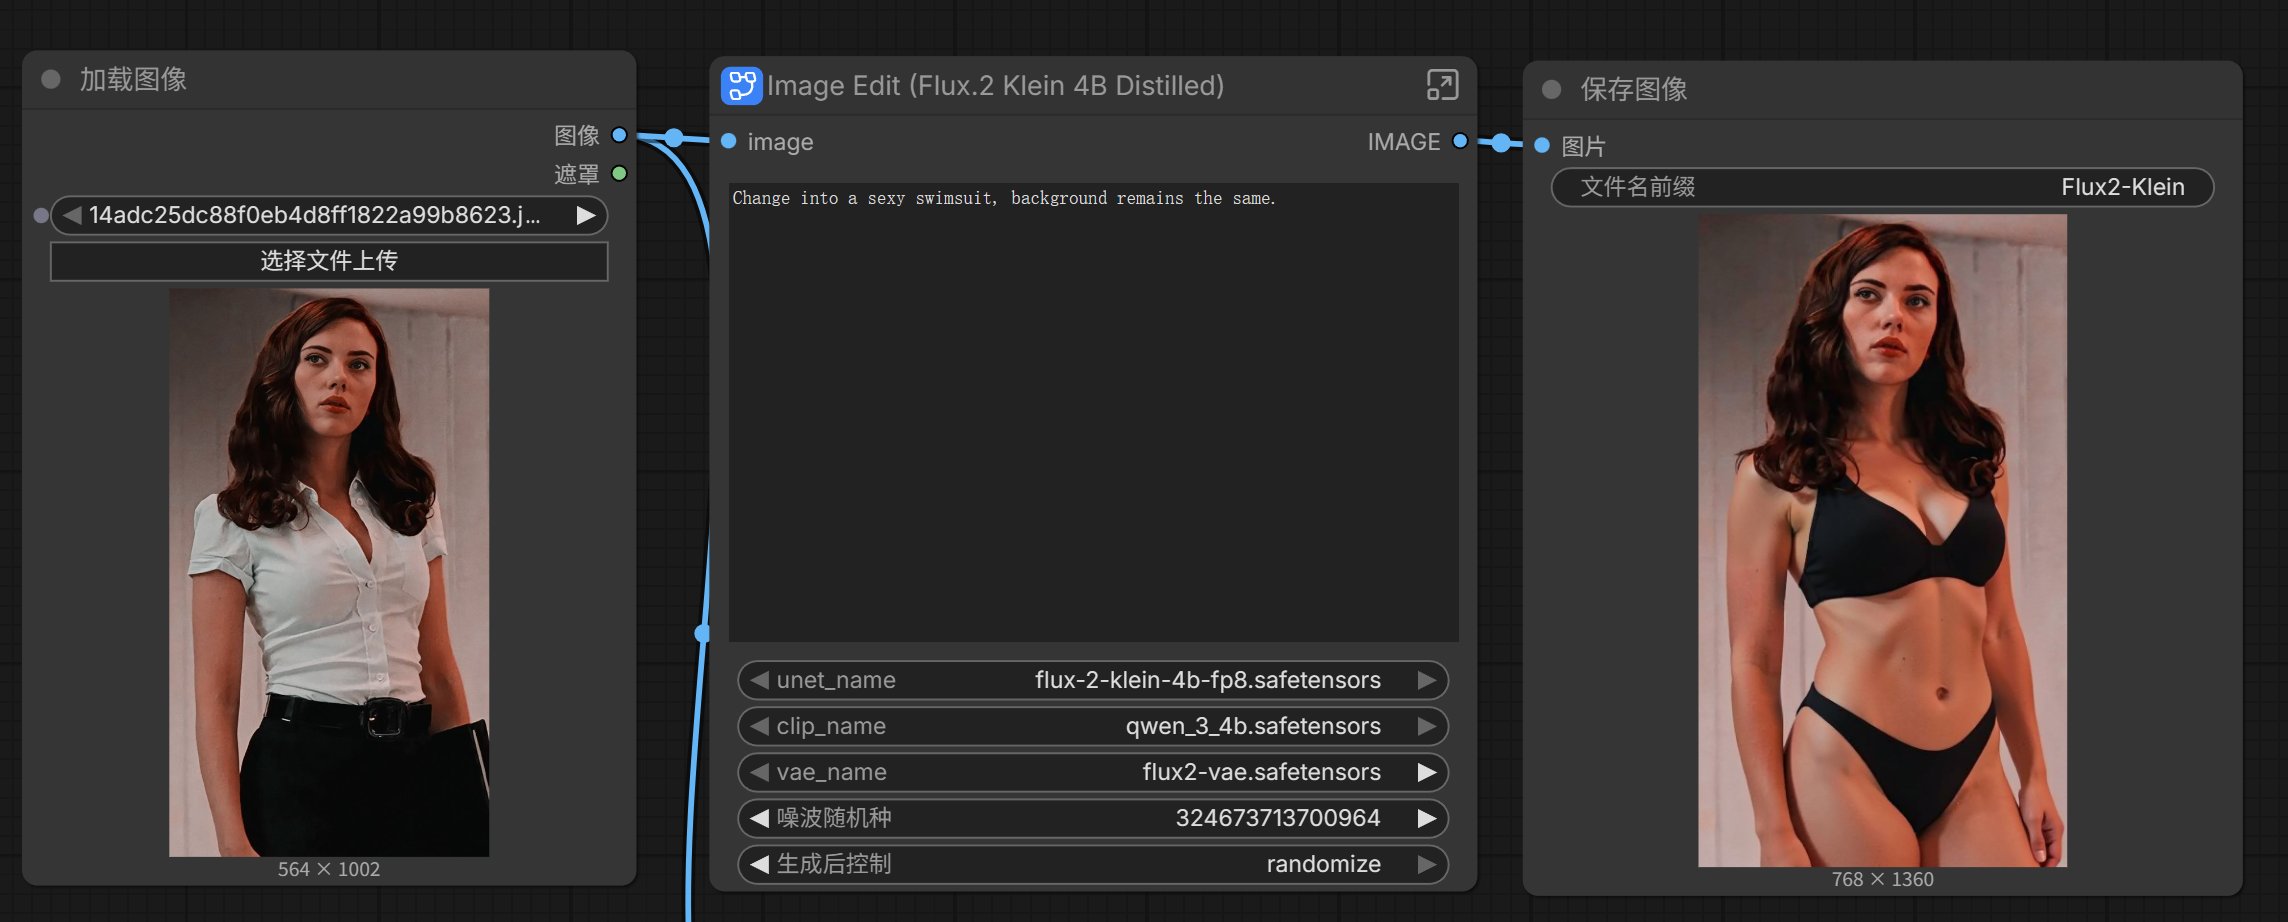Click right arrow on vae_name field
2288x922 pixels.
[1427, 772]
